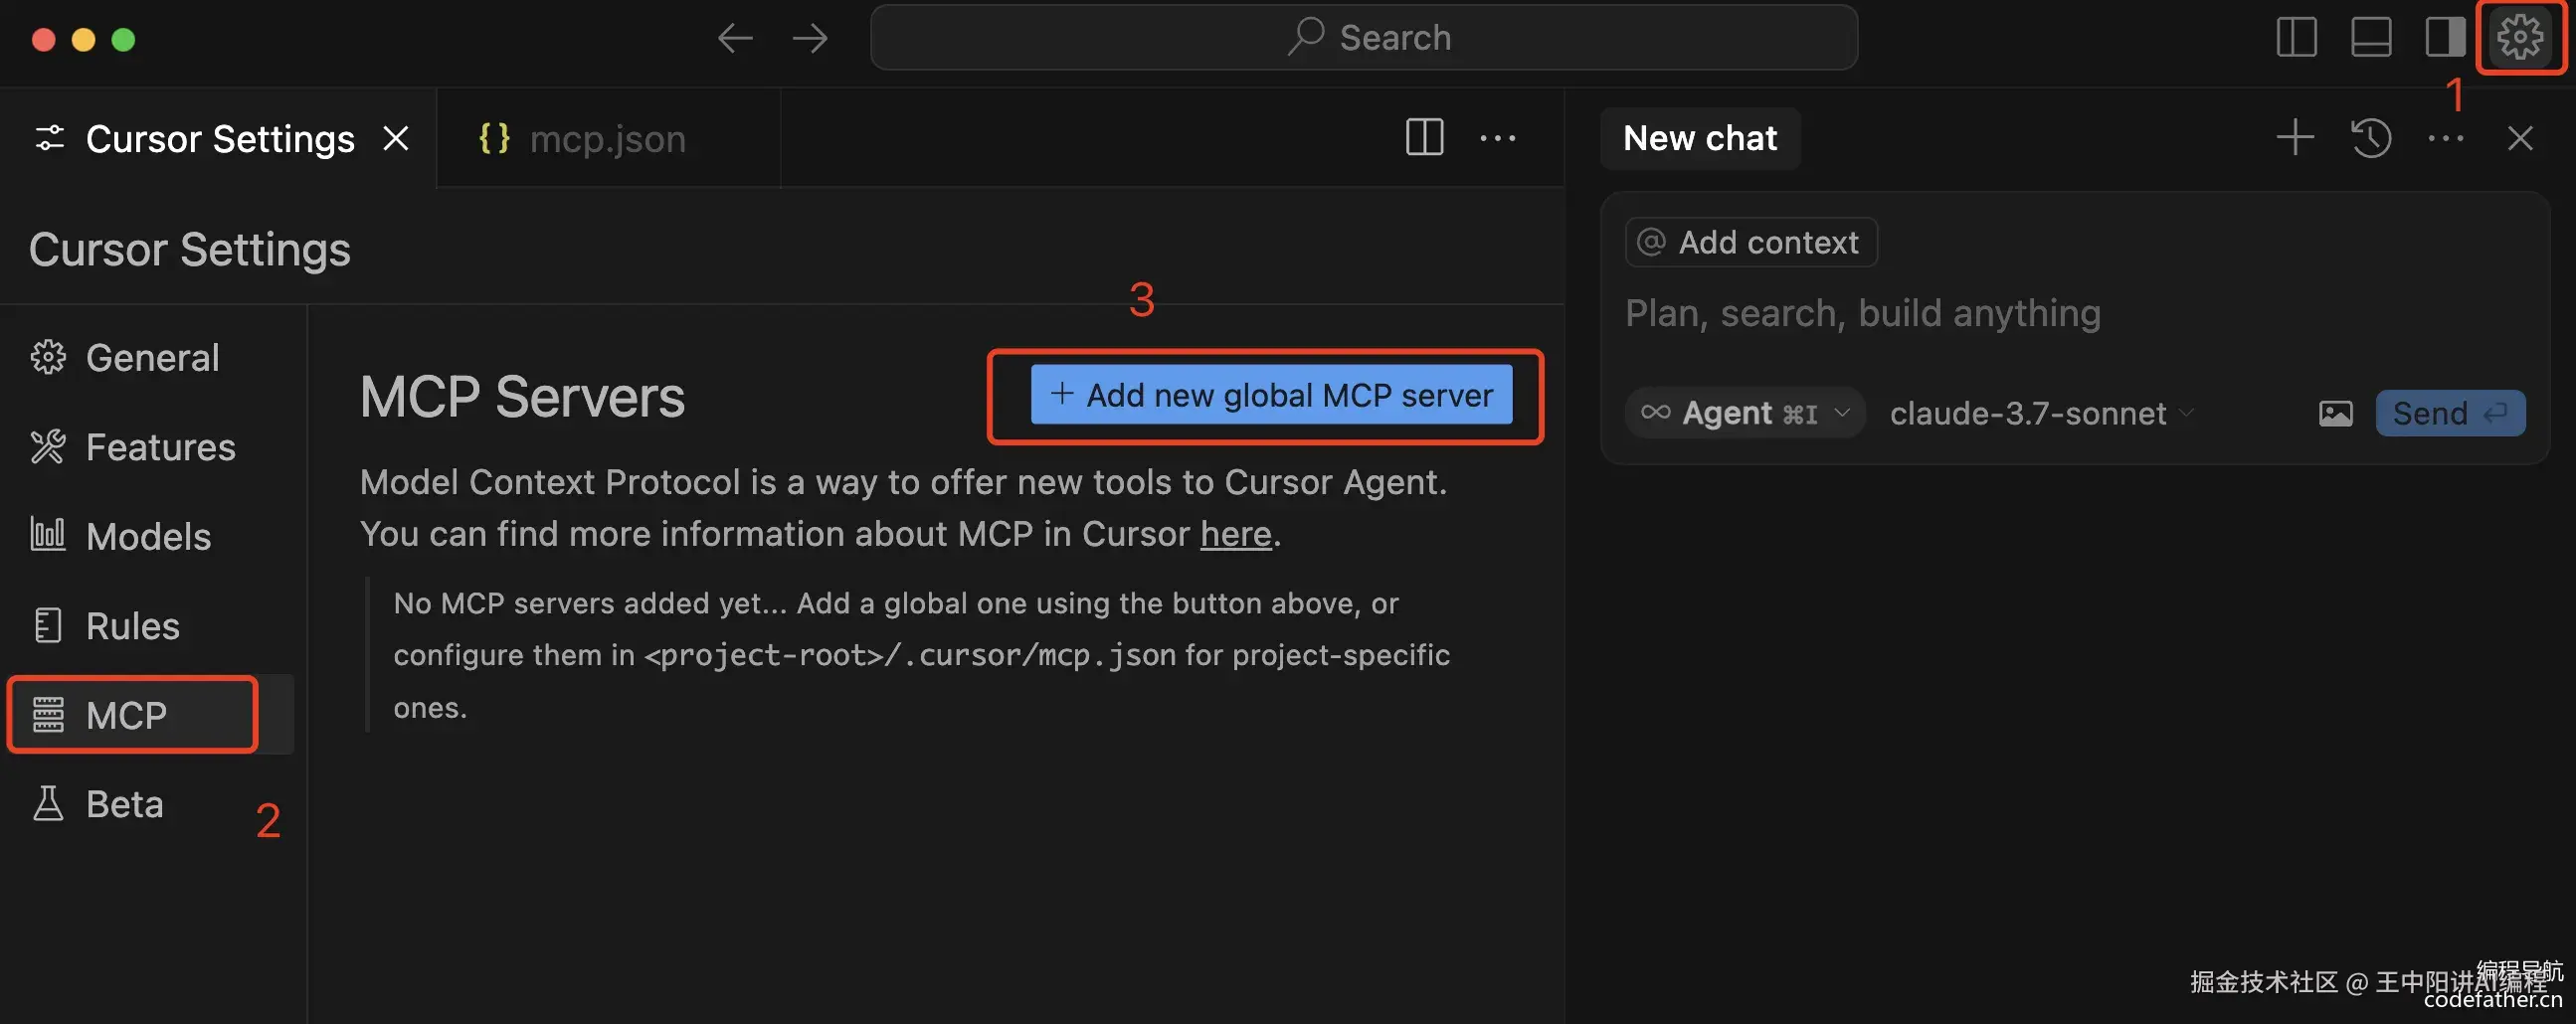Toggle the bottom panel layout icon

coord(2371,38)
